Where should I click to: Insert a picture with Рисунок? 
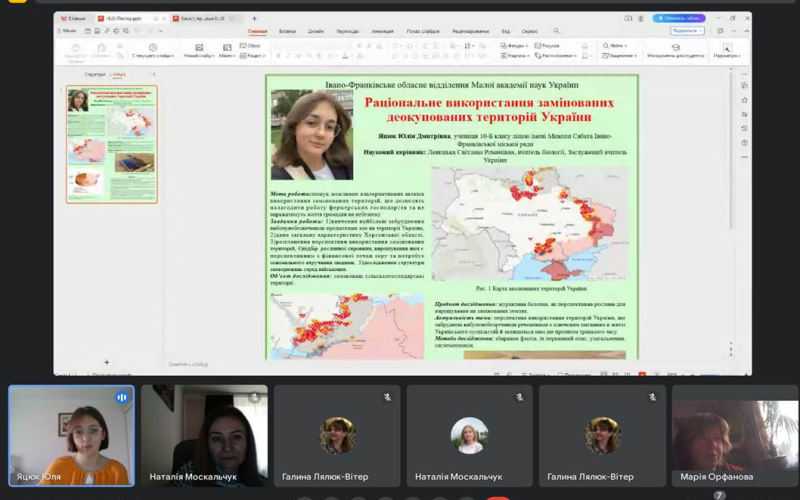(547, 46)
